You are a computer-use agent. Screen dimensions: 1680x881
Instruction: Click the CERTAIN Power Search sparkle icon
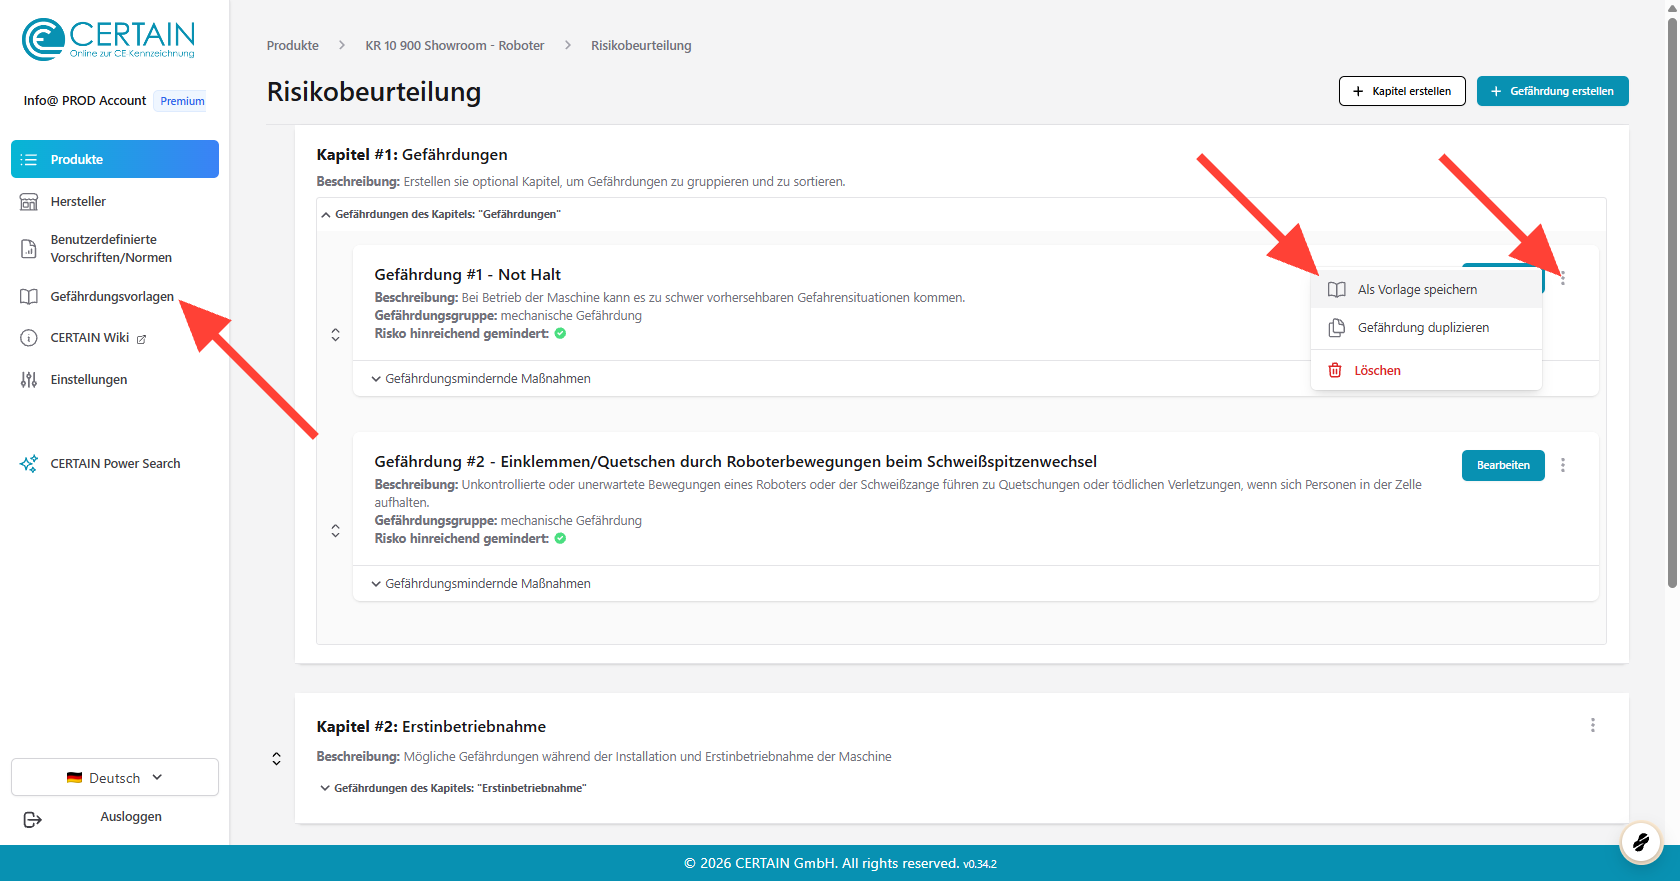(x=29, y=464)
